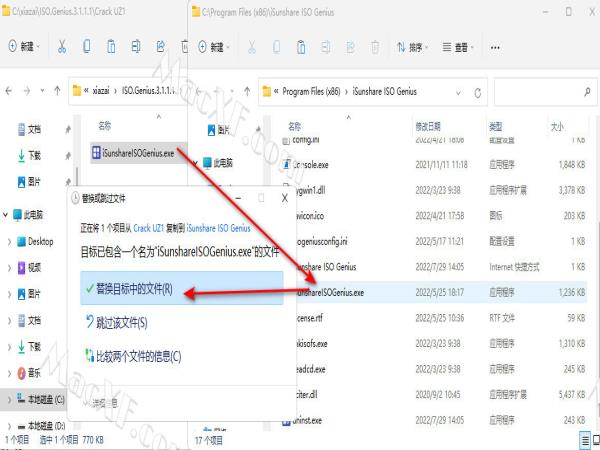Collapse This PC in left navigation pane
Viewport: 600px width, 450px height.
5,215
